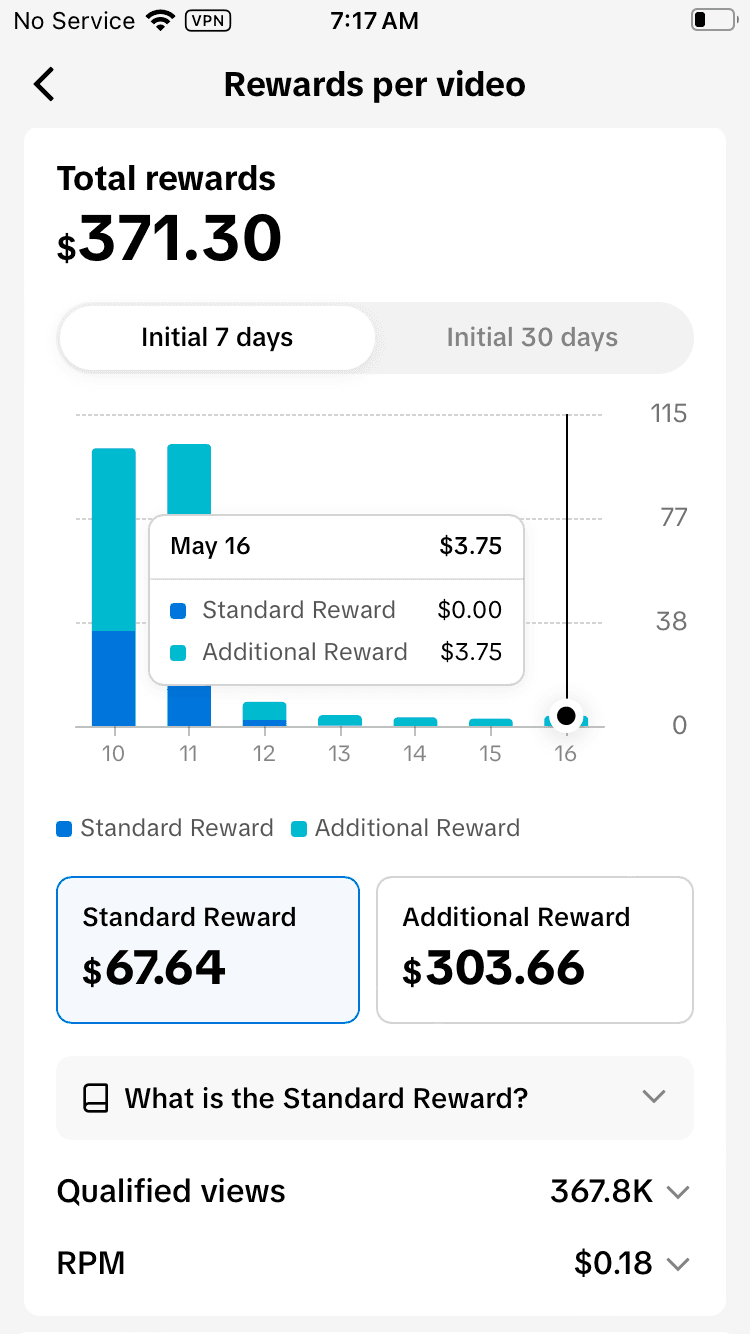Screen dimensions: 750x1334
Task: Select the Initial 7 days tab
Action: [217, 338]
